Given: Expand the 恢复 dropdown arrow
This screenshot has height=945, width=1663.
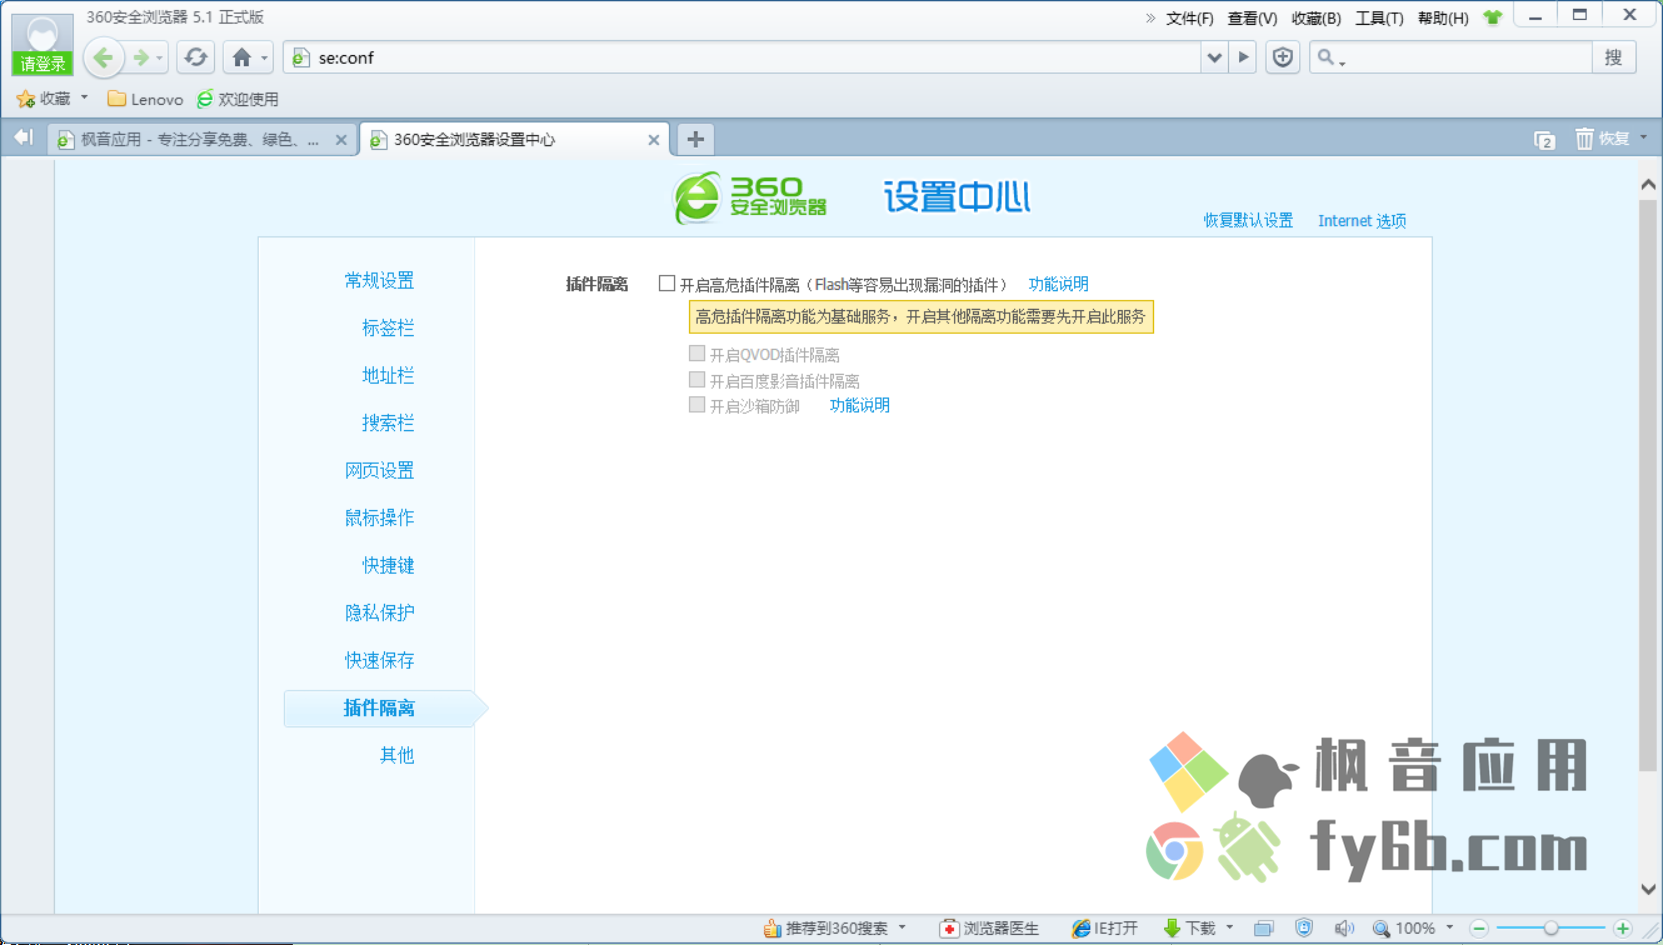Looking at the screenshot, I should [x=1643, y=138].
